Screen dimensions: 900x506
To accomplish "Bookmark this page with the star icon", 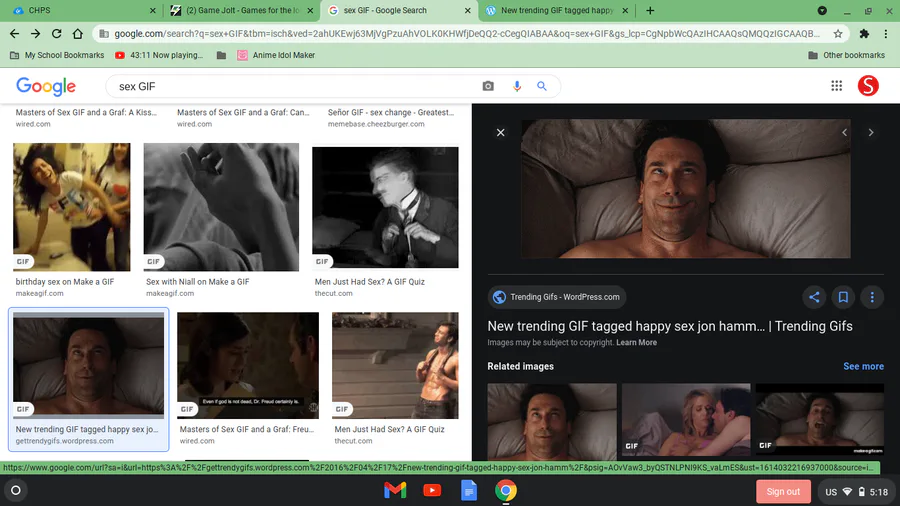I will [x=838, y=34].
